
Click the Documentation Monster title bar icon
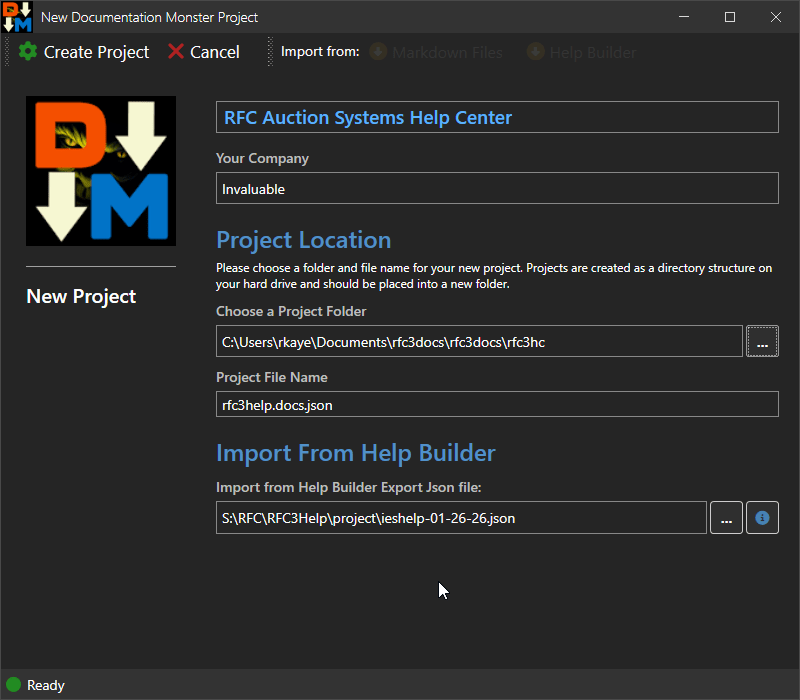pyautogui.click(x=17, y=17)
